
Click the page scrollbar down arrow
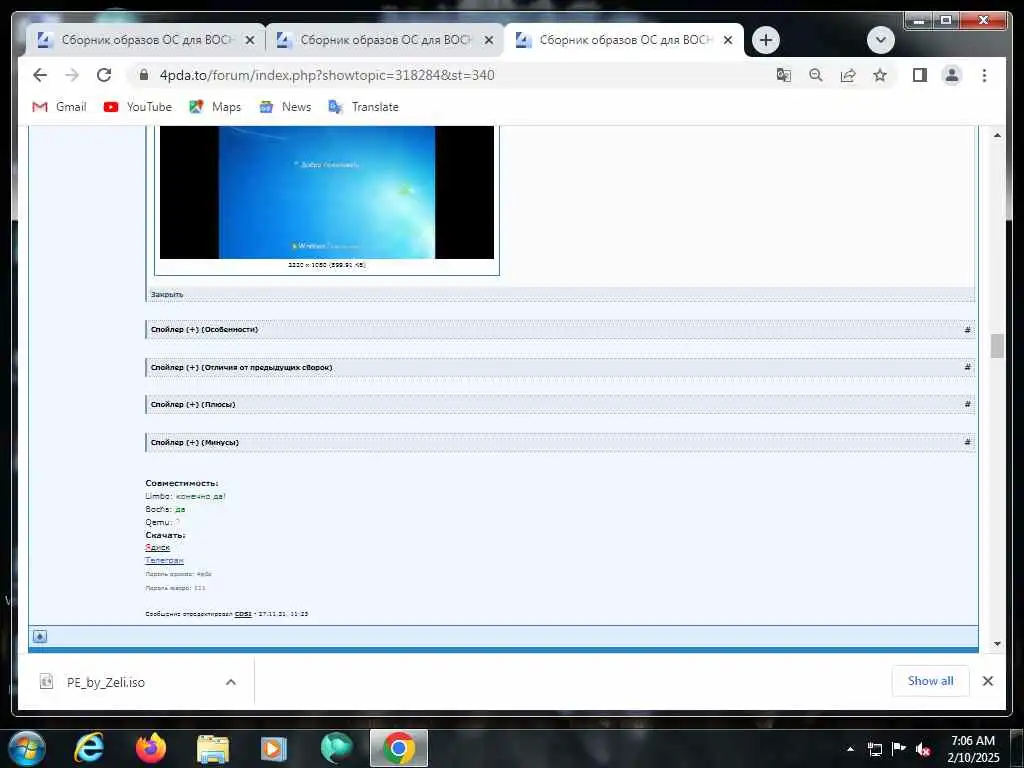click(x=997, y=643)
